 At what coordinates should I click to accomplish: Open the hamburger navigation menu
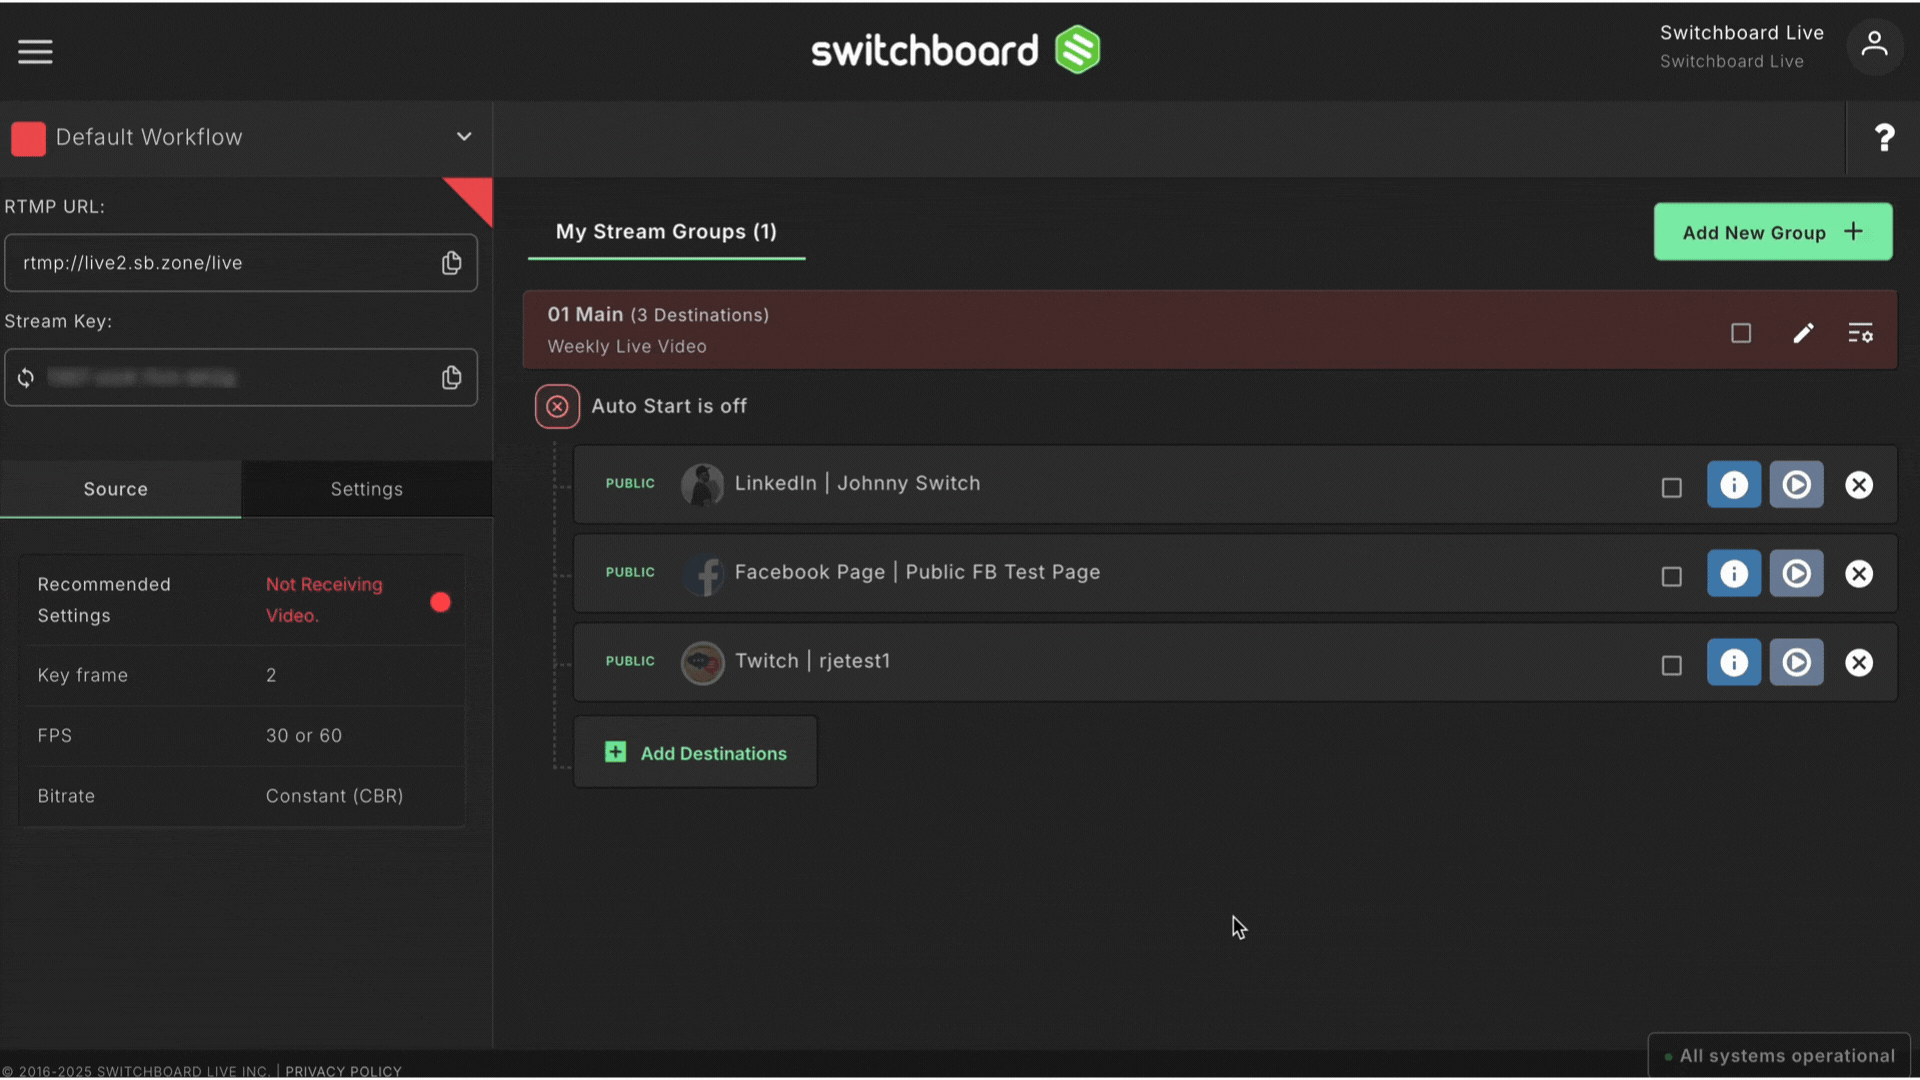[35, 51]
